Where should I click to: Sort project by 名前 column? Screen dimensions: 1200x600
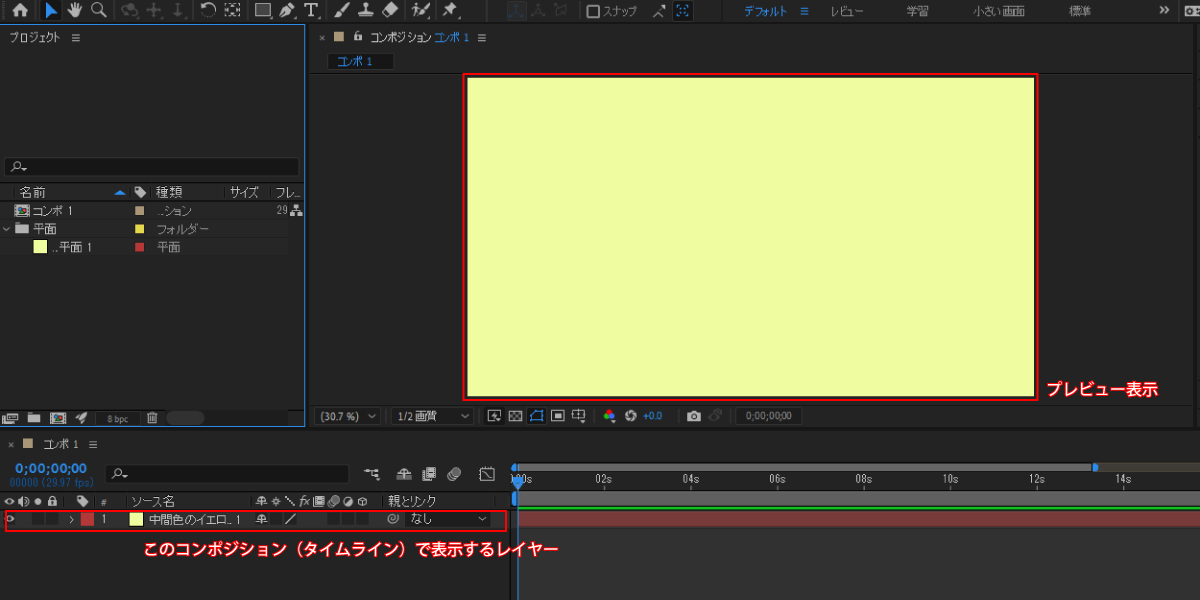coord(32,192)
